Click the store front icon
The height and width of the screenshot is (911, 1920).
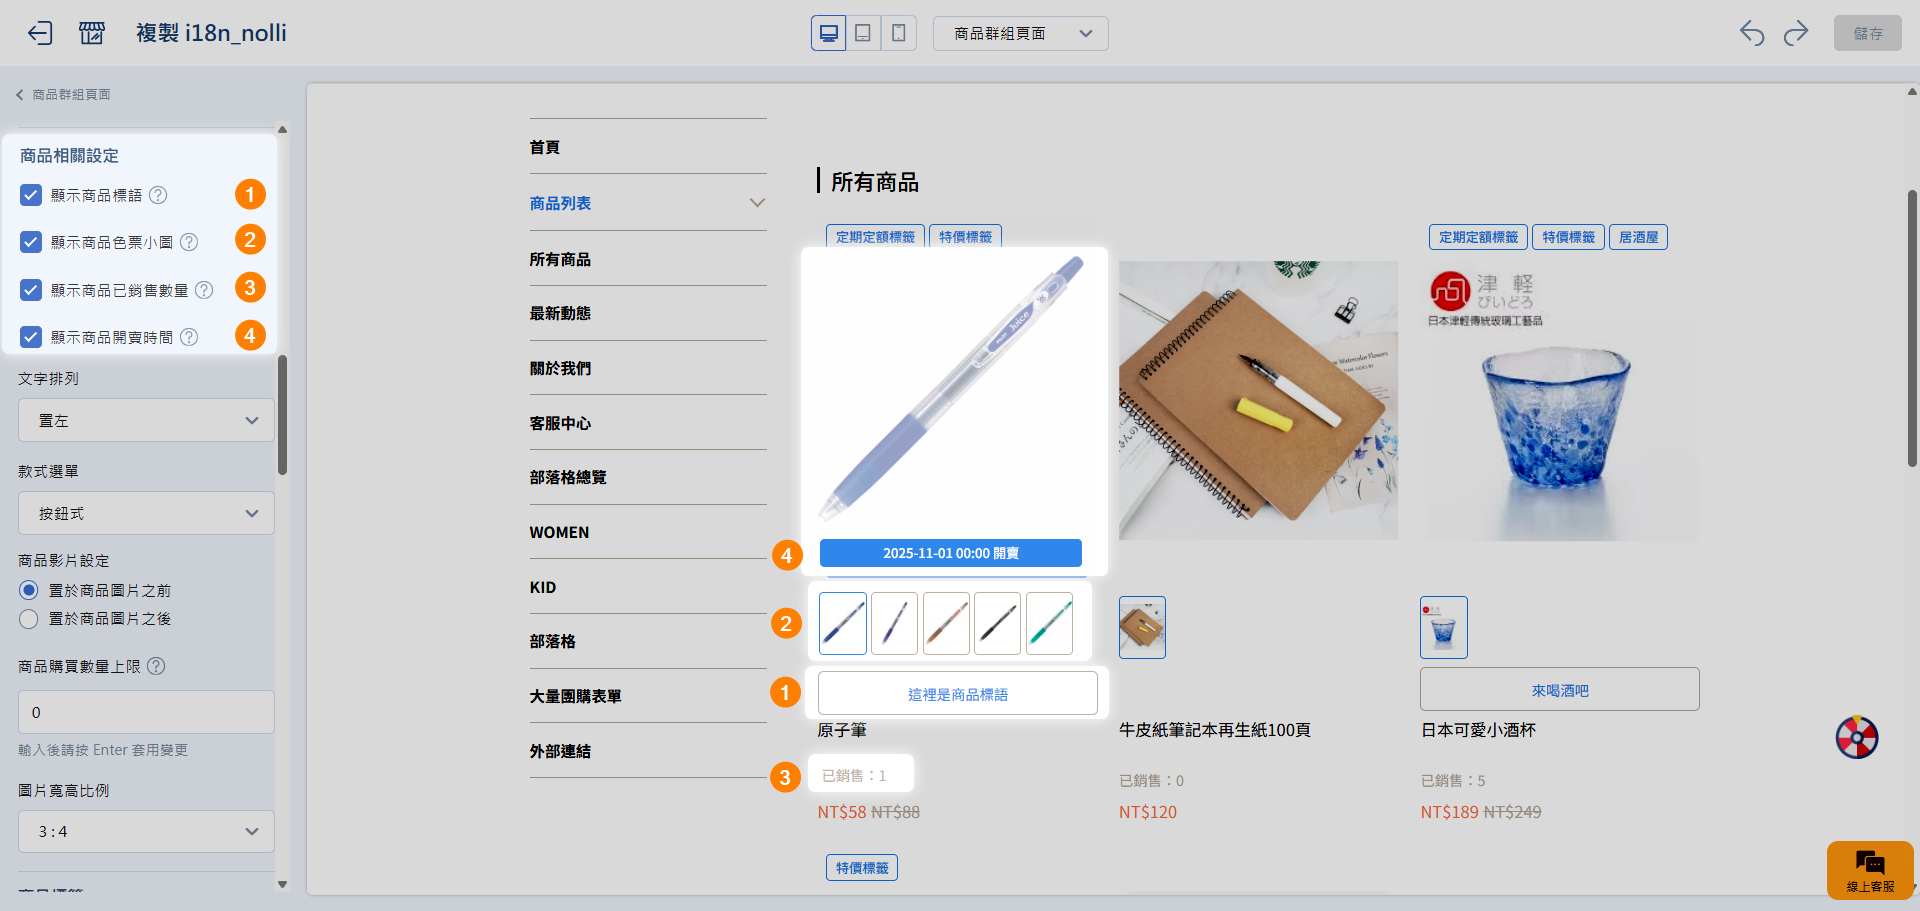pyautogui.click(x=92, y=33)
